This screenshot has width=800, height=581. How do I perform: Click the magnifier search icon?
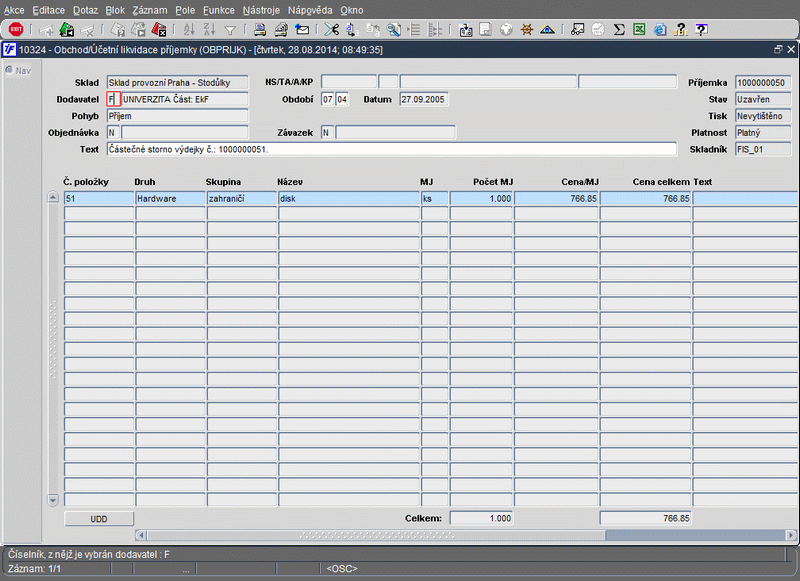click(393, 30)
